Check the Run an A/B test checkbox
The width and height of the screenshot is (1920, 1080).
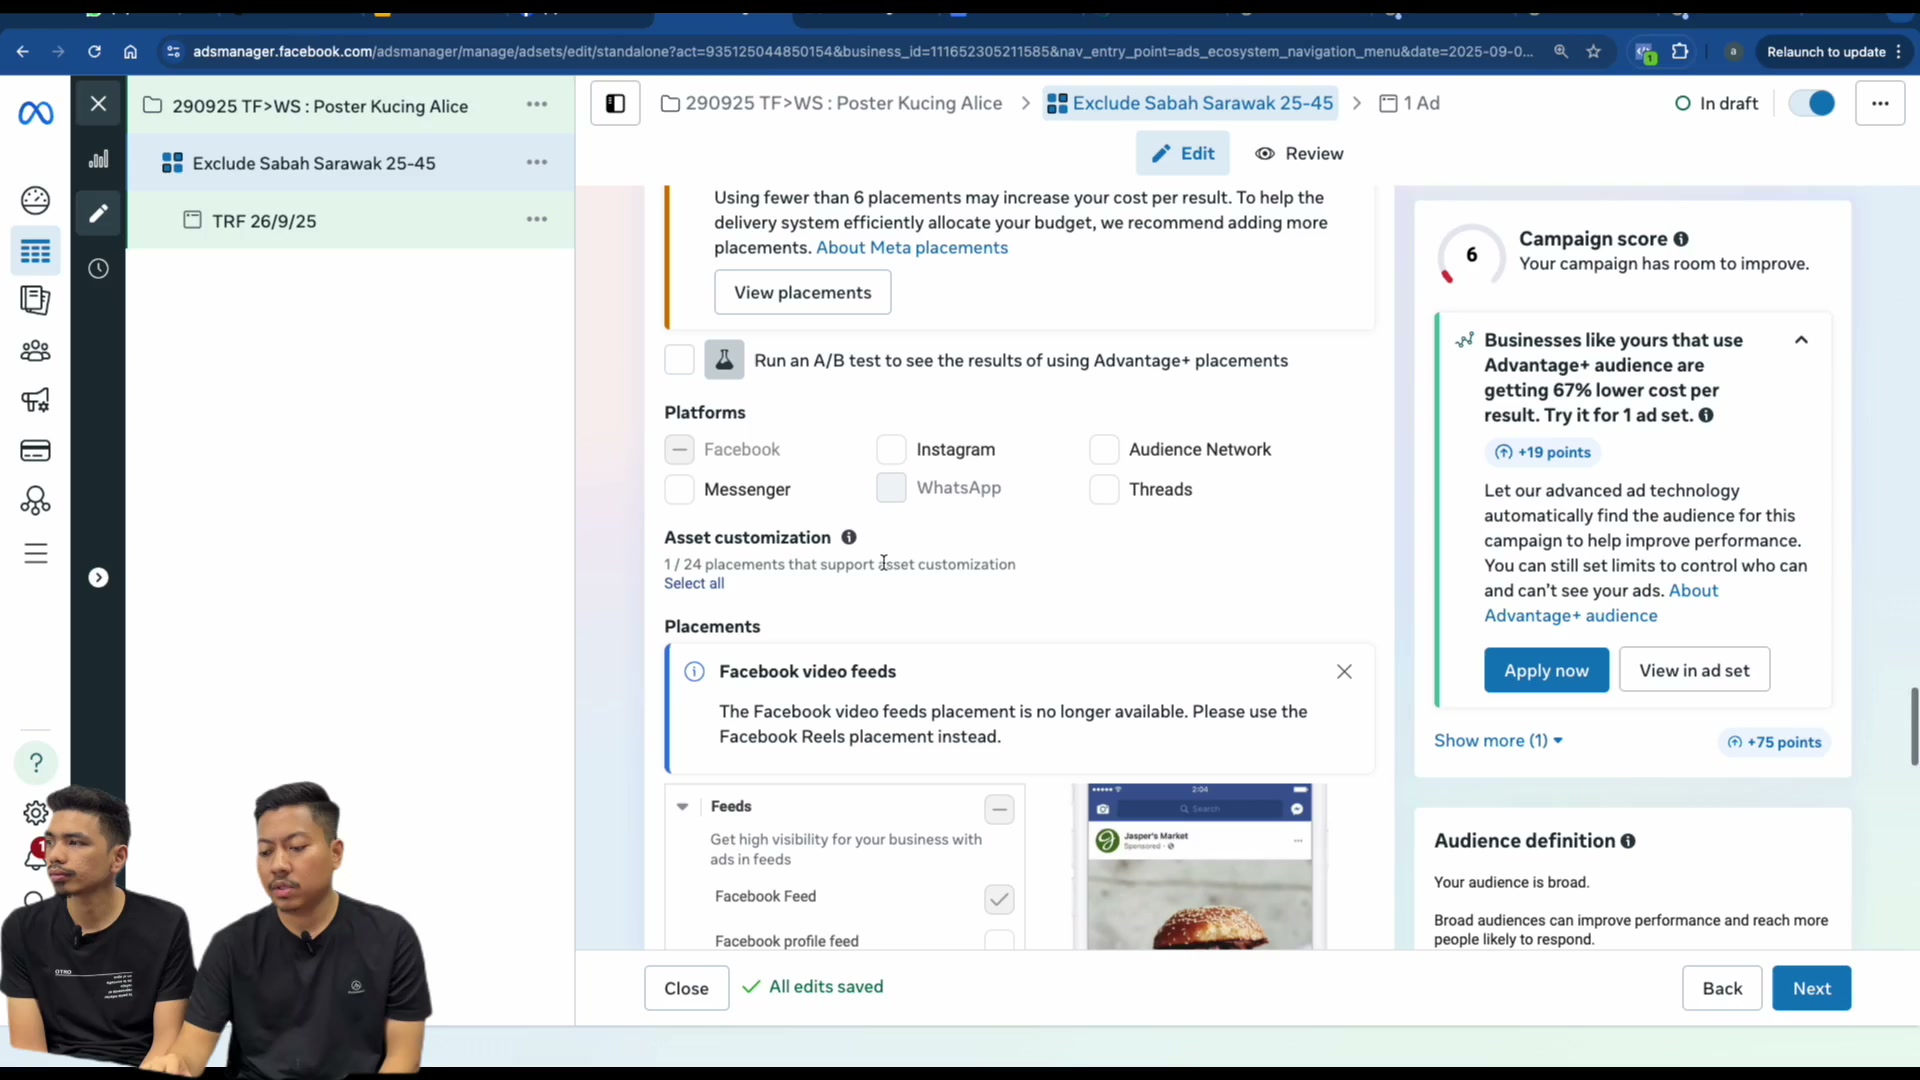679,361
